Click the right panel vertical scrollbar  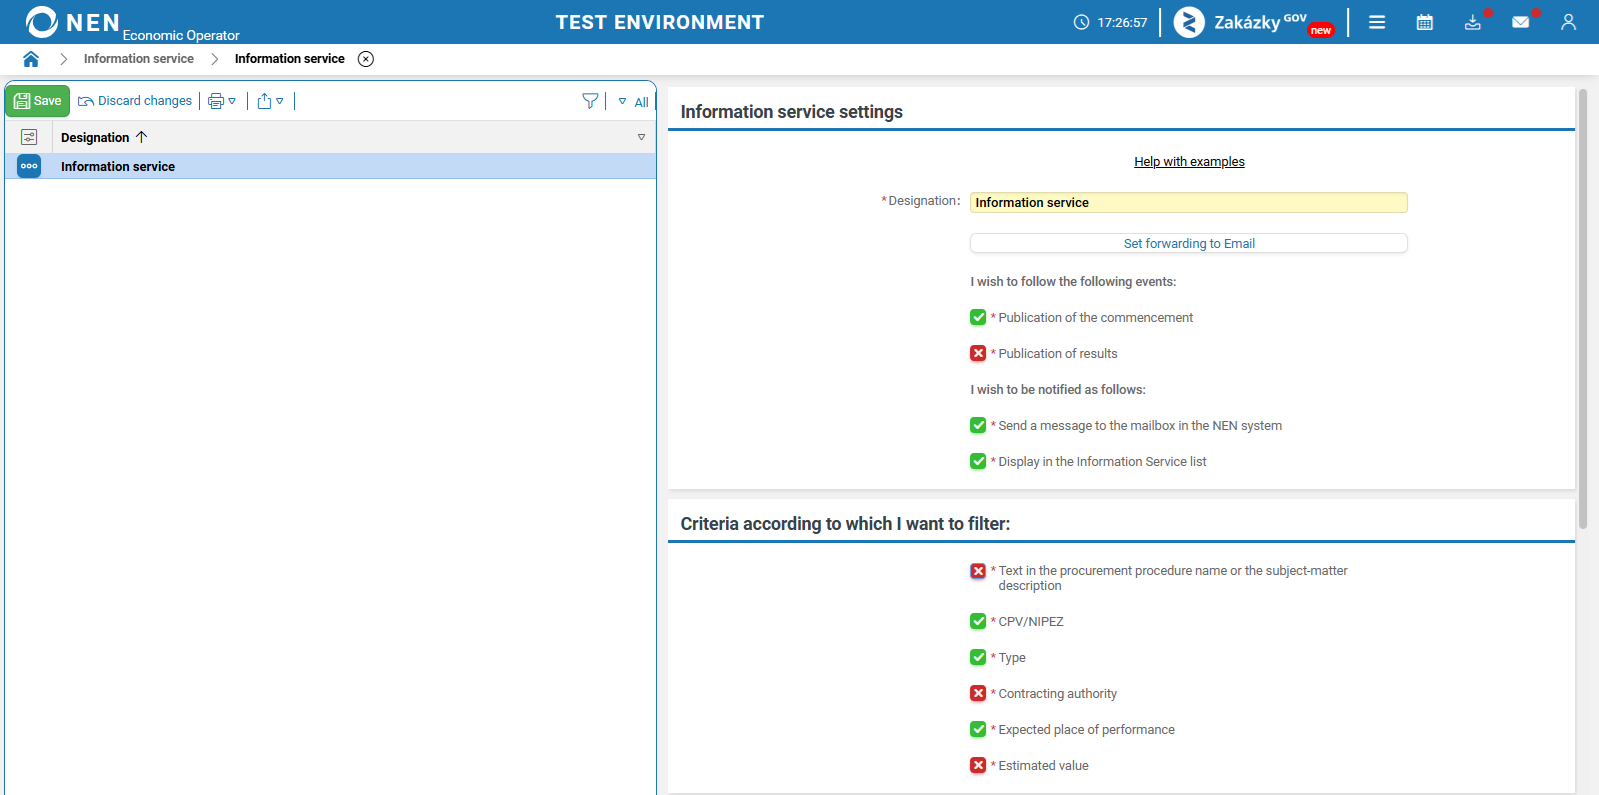(x=1583, y=308)
